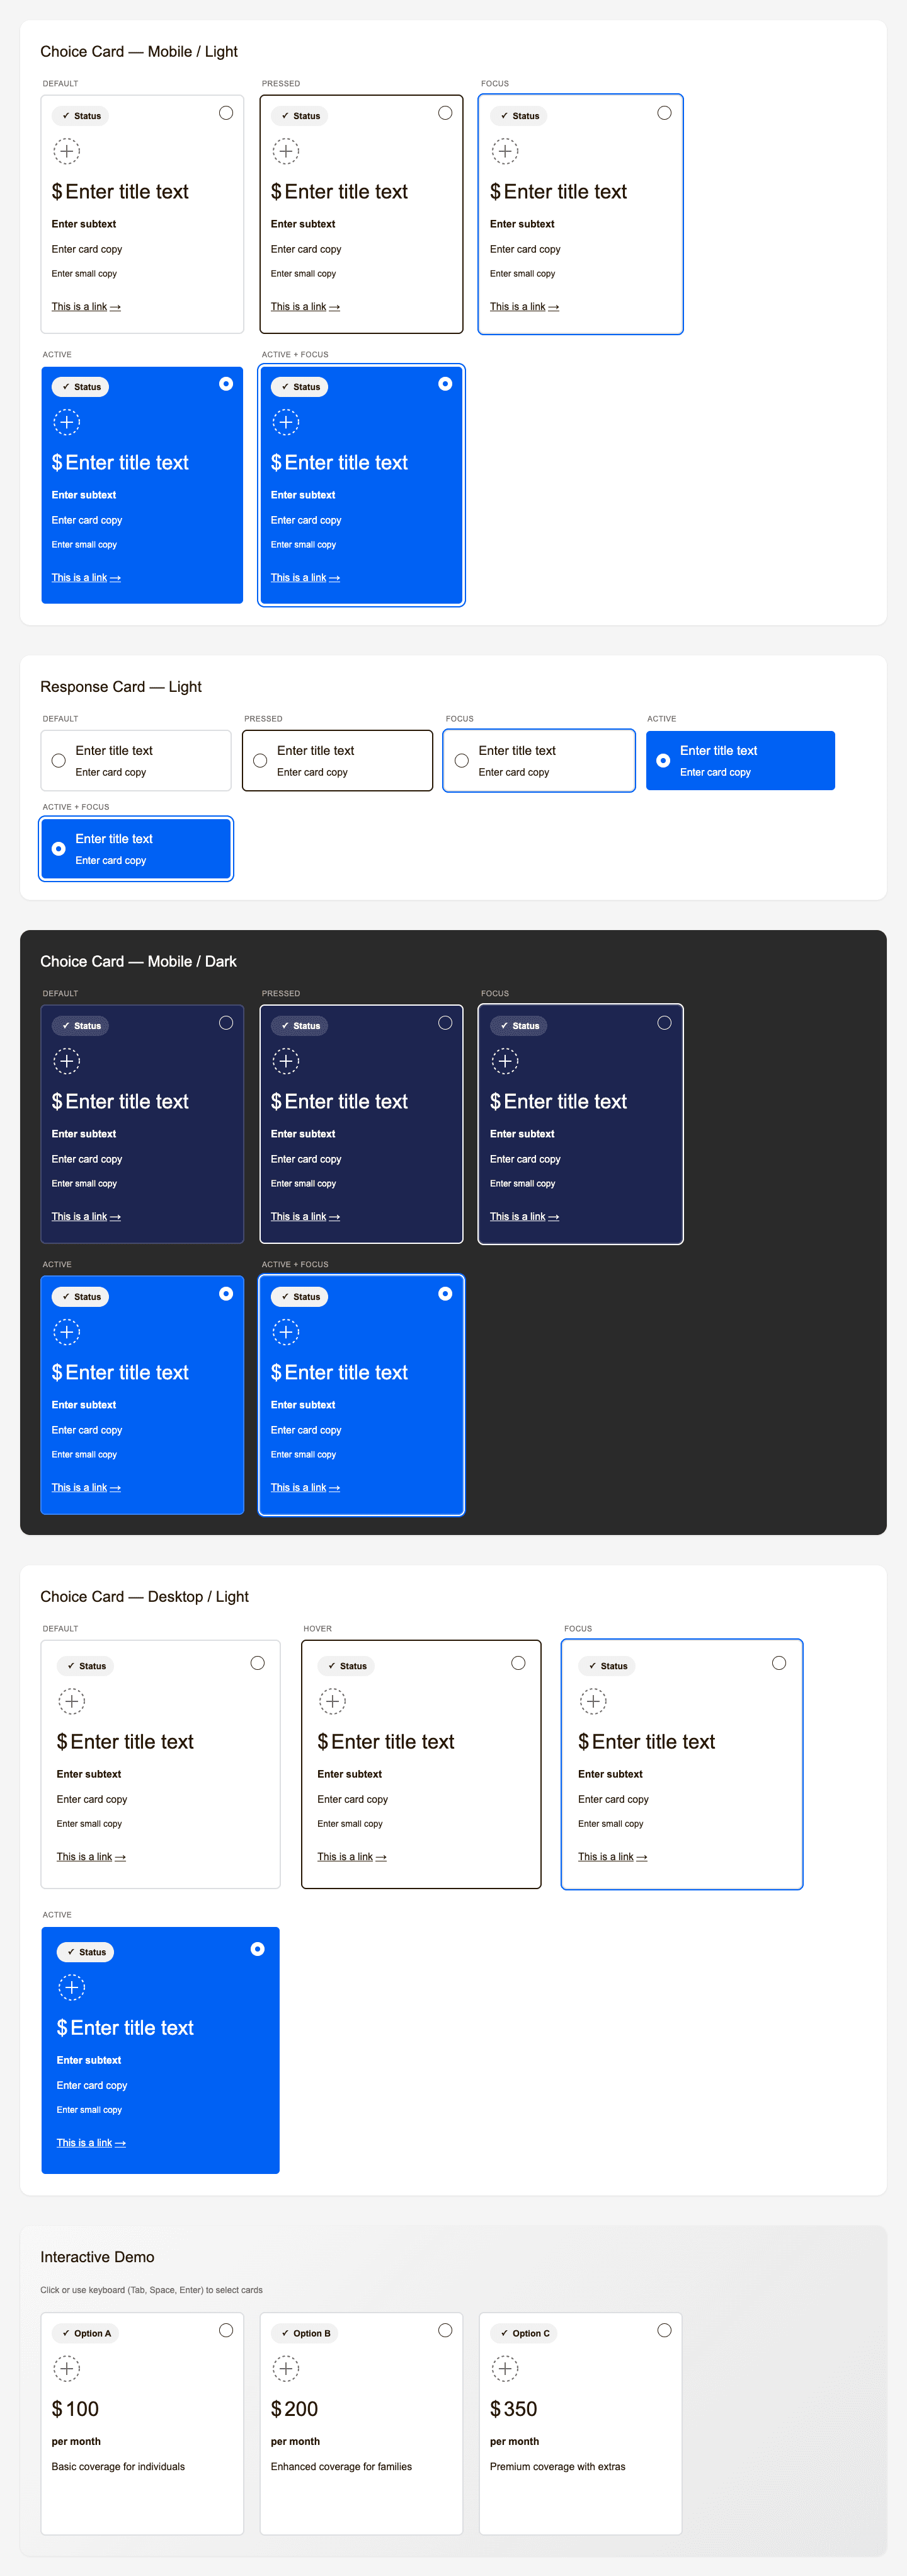Open 'This is a link' in Desktop Light FOCUS card
Image resolution: width=907 pixels, height=2576 pixels.
(612, 1858)
